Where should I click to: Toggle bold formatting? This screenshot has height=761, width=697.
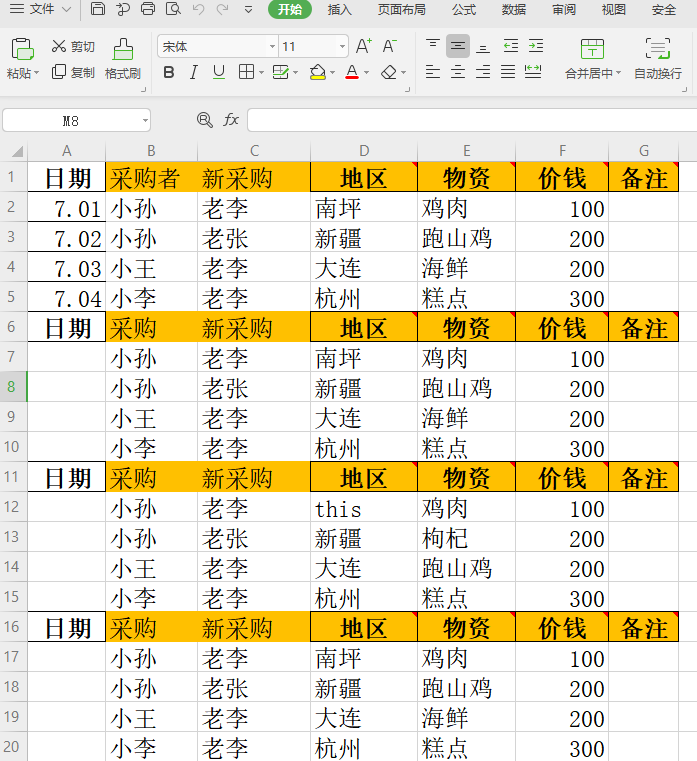(x=169, y=73)
